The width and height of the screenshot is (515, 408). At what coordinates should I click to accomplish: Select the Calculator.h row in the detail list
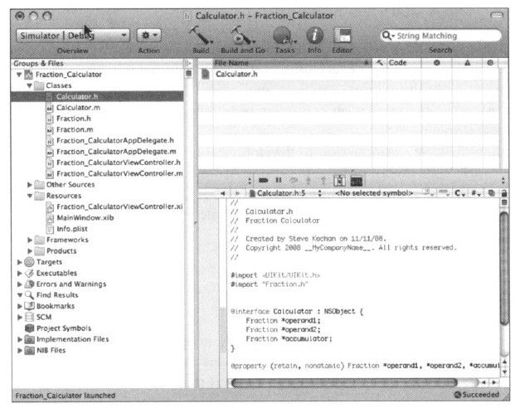(x=349, y=74)
